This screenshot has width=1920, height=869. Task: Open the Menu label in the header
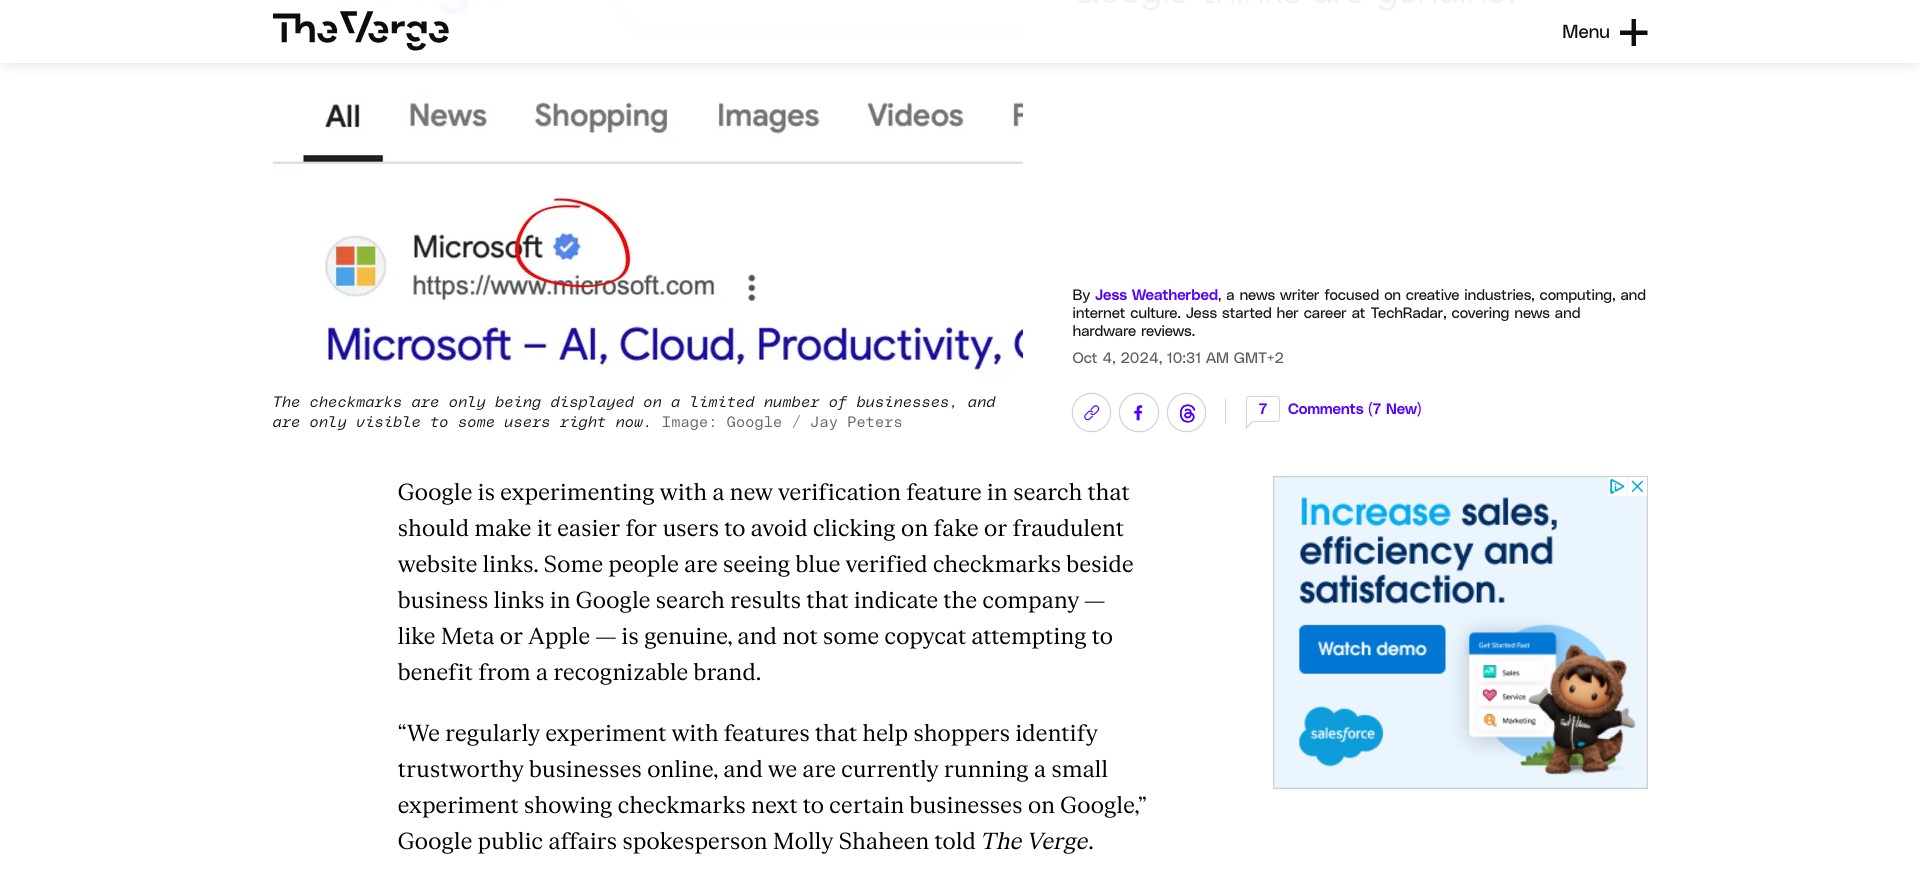1585,32
